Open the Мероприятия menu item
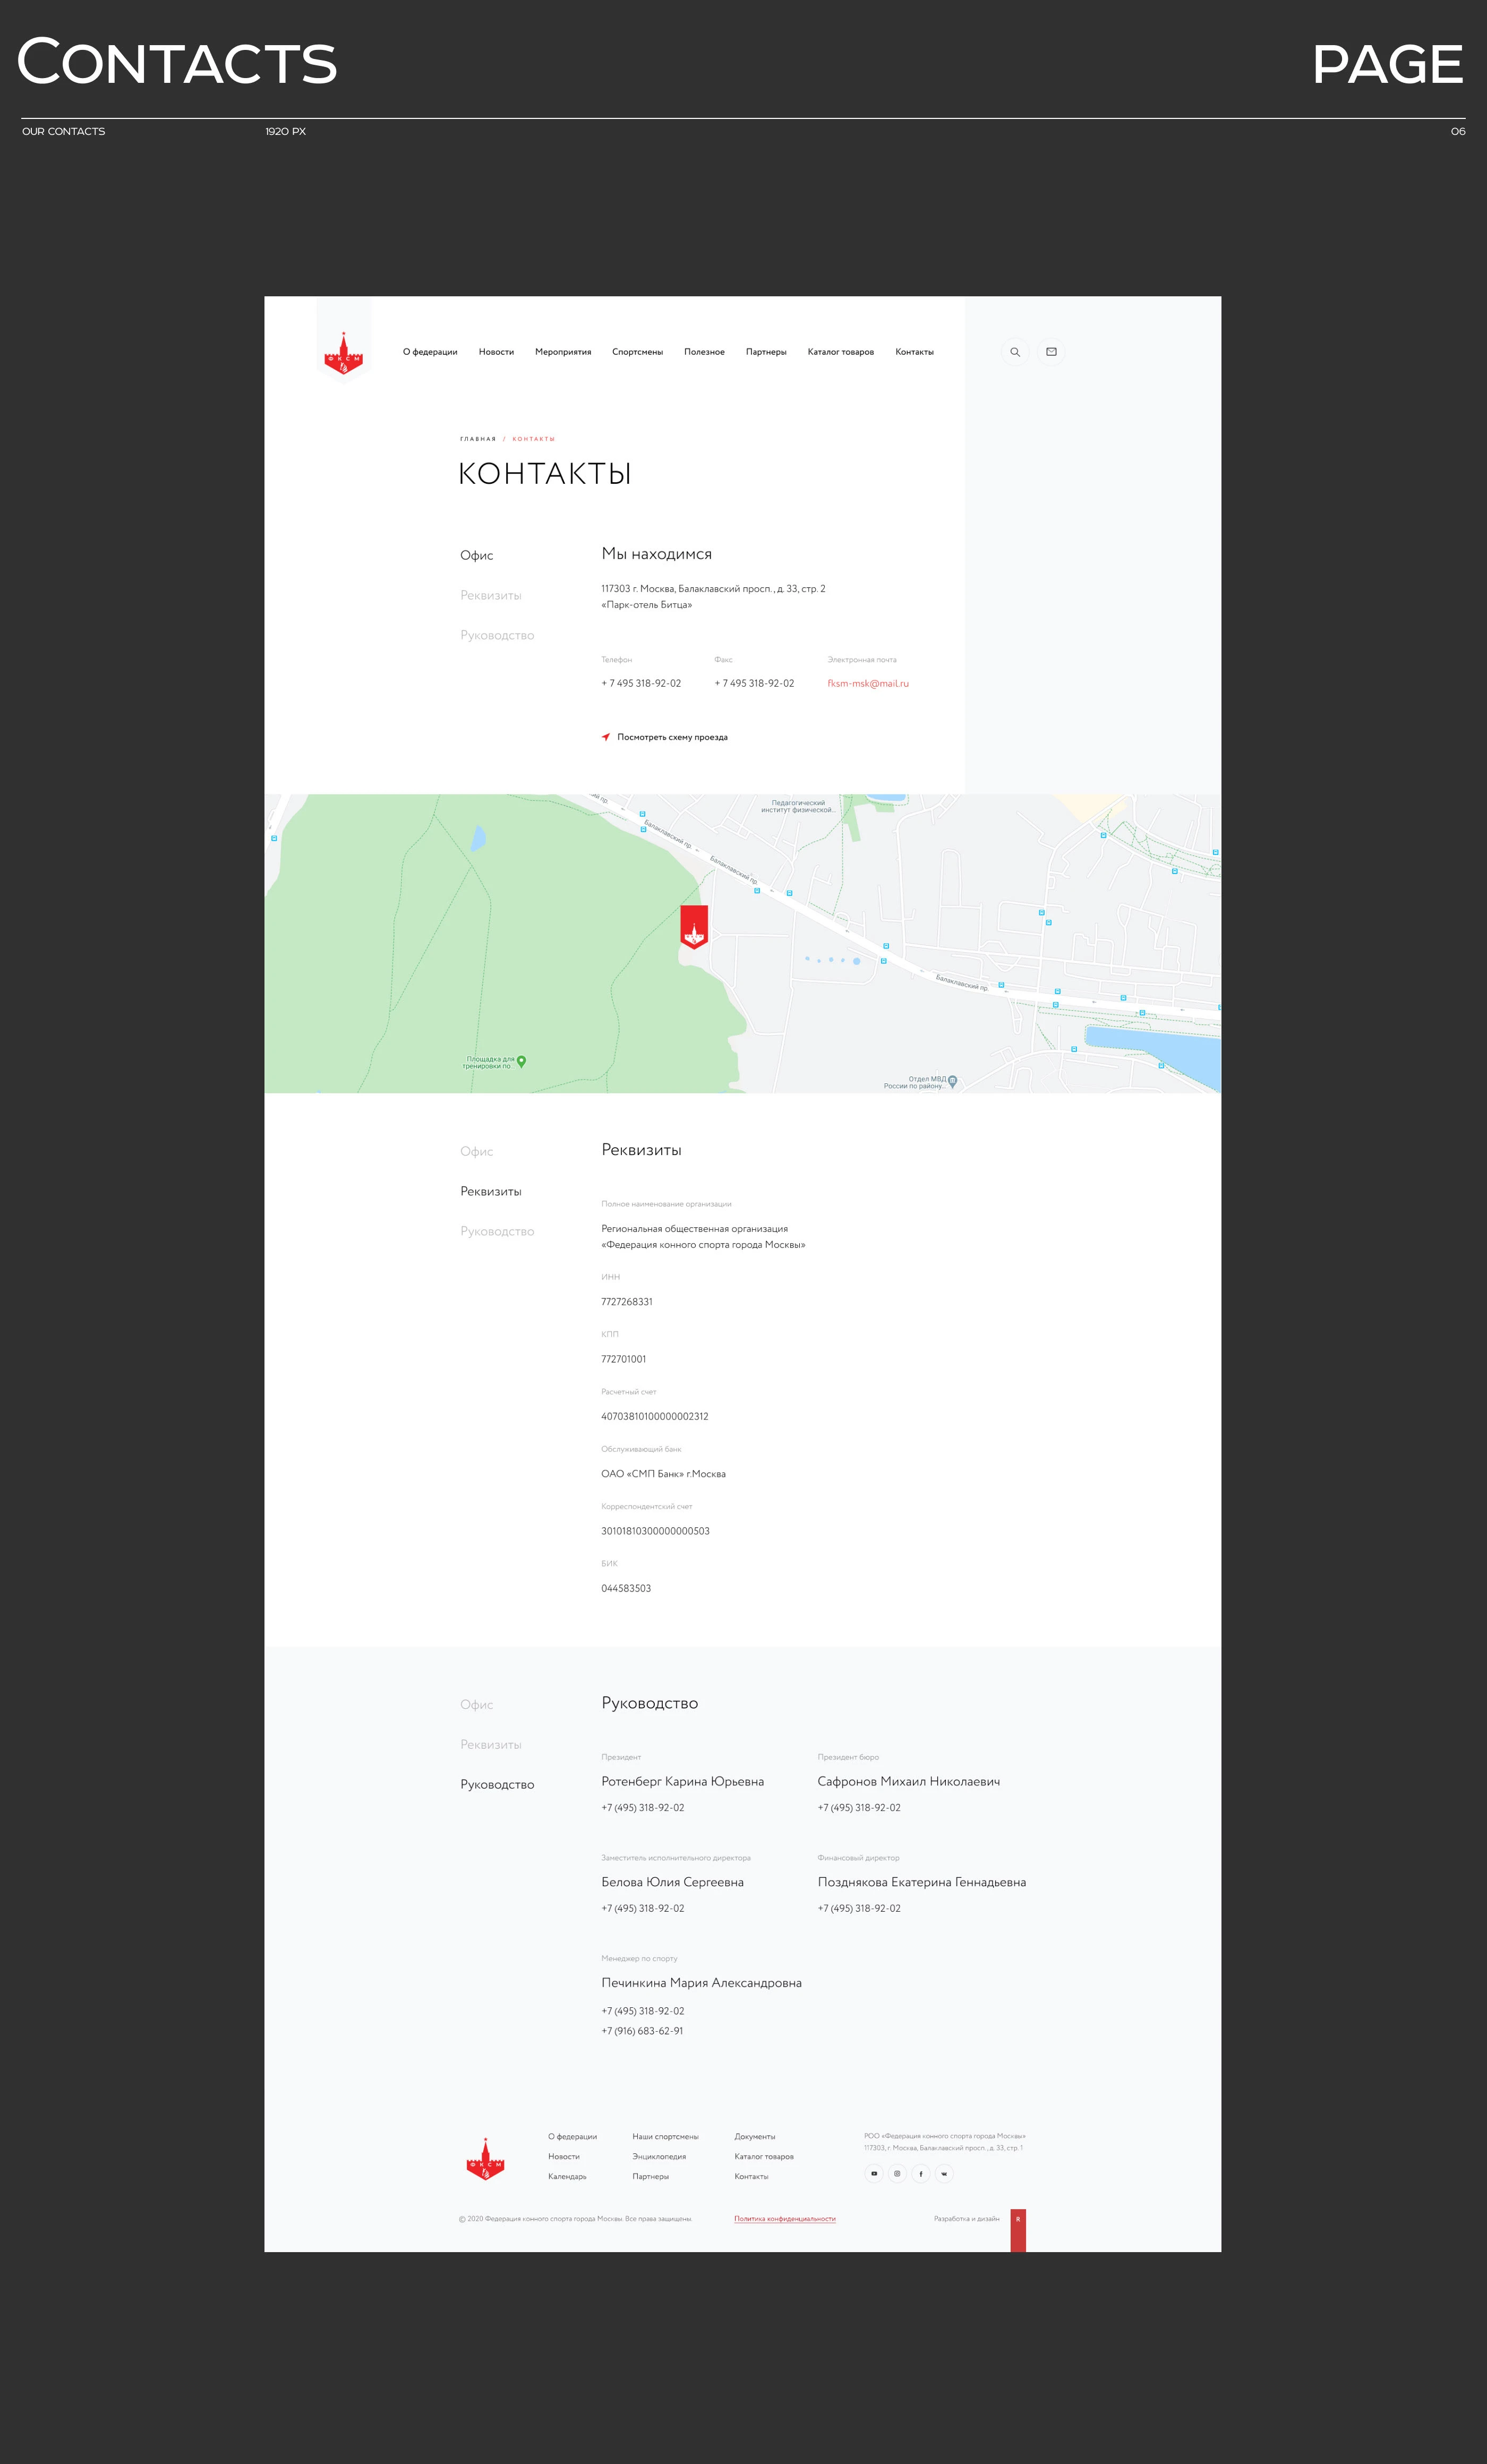 563,352
